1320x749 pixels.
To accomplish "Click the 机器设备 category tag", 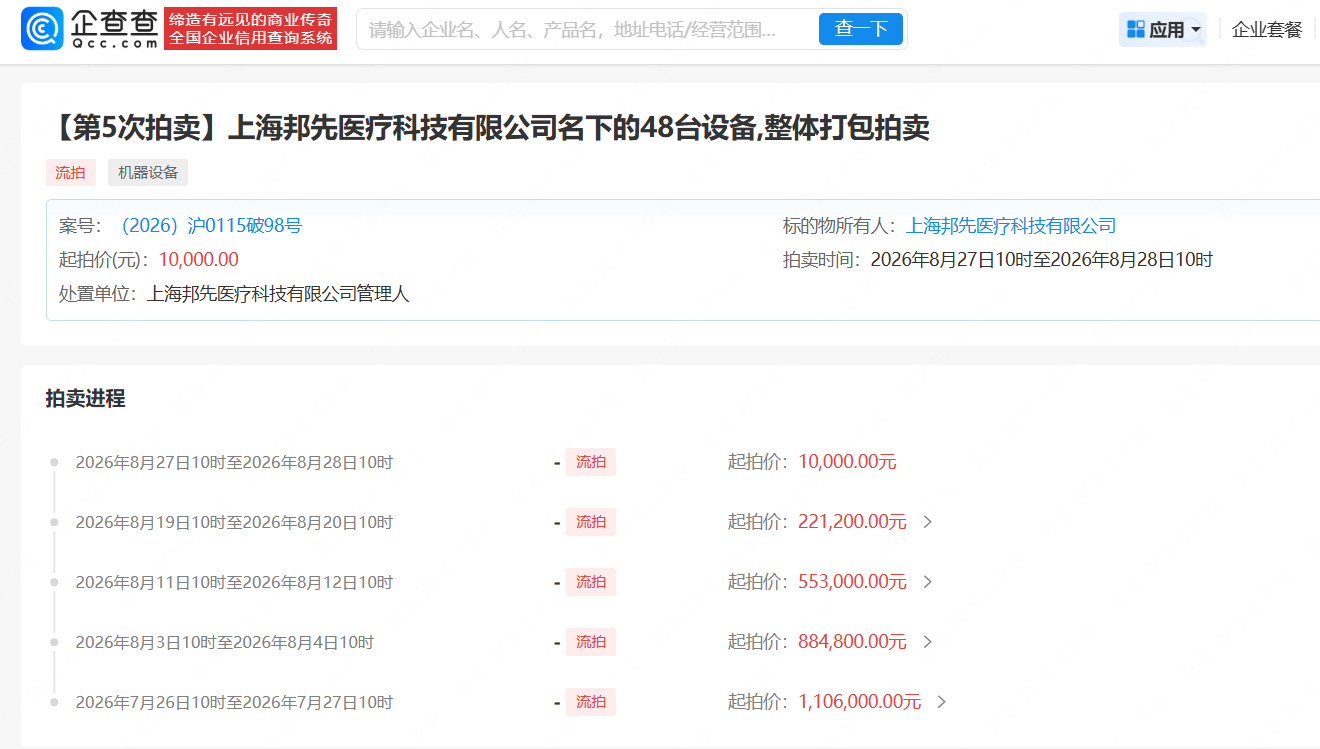I will coord(148,172).
